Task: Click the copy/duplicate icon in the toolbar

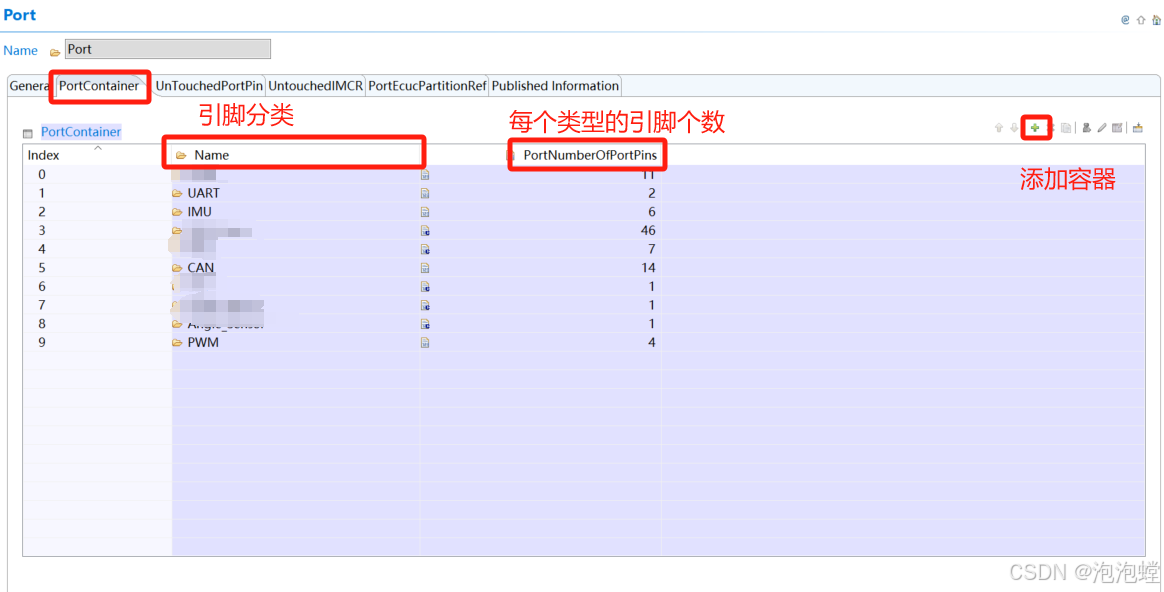Action: pos(1065,128)
